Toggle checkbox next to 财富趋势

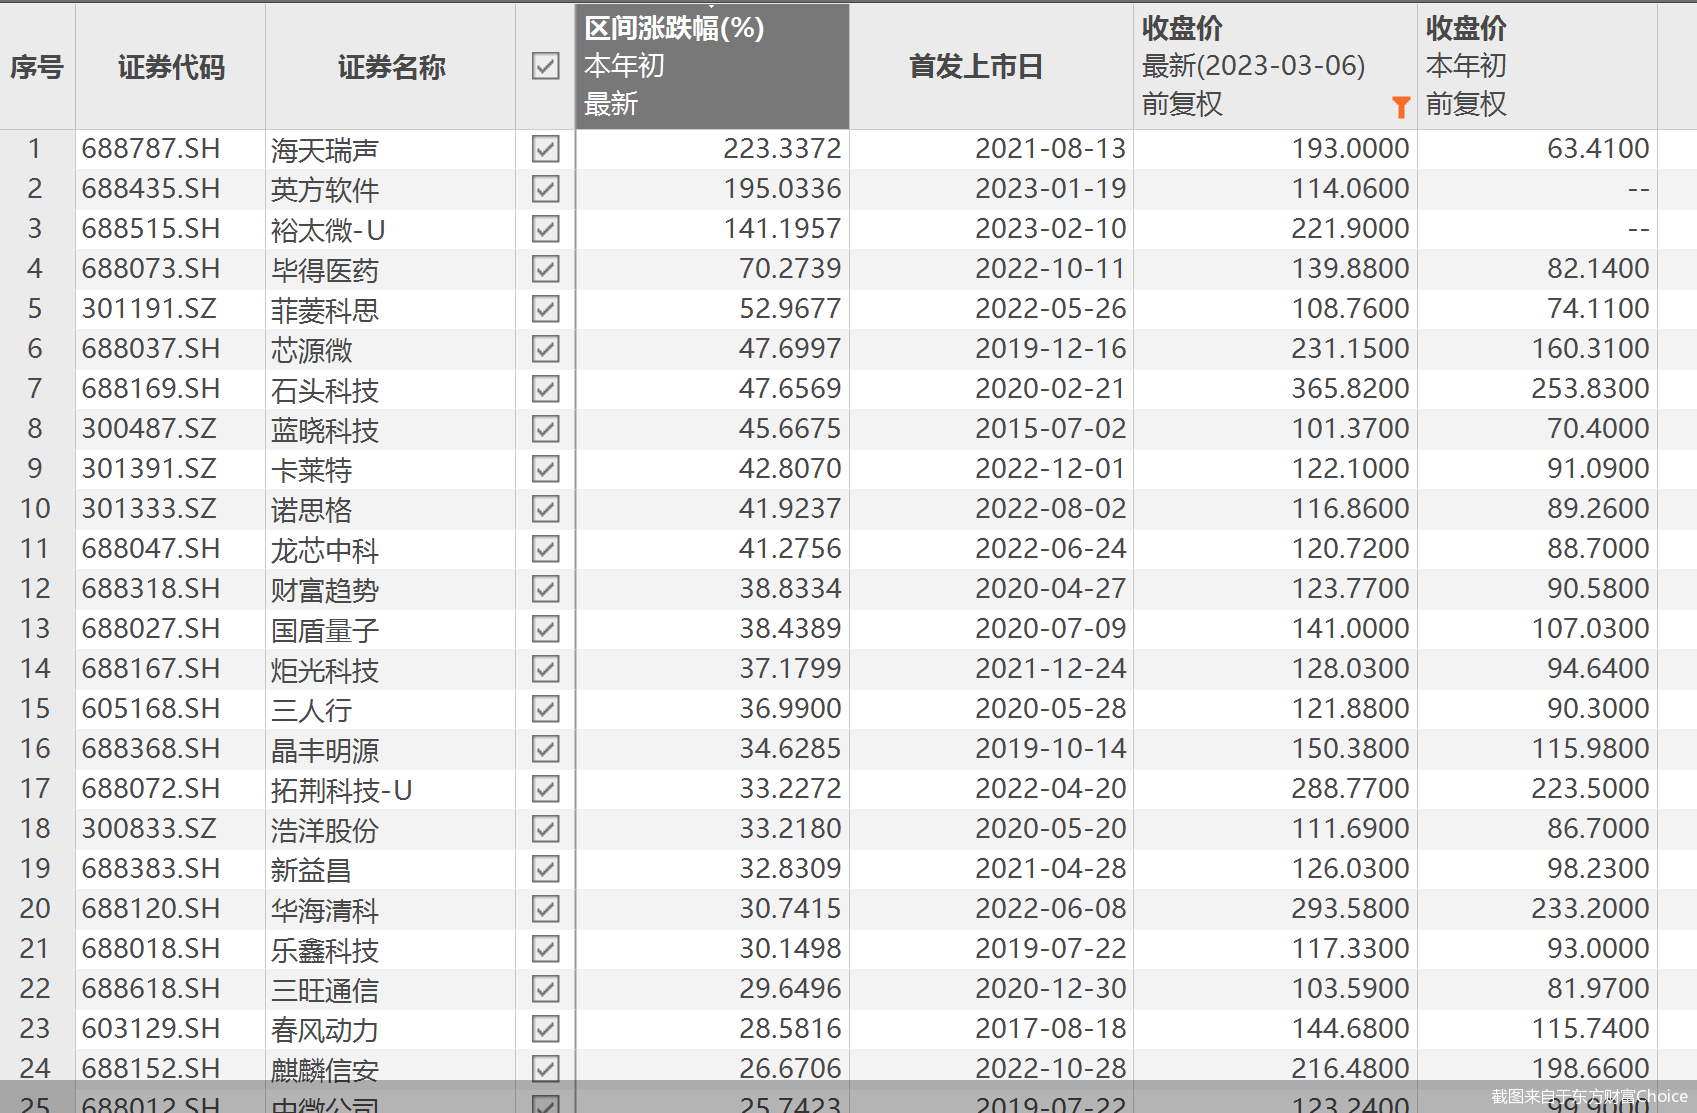[545, 589]
